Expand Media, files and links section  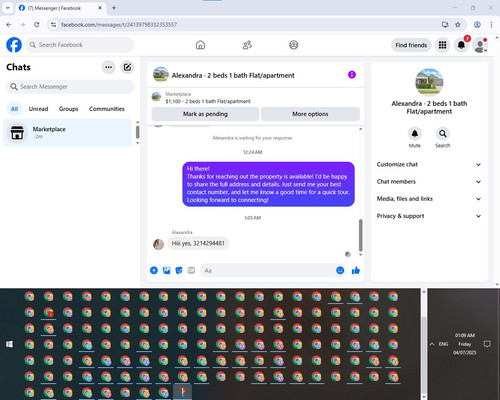click(429, 199)
